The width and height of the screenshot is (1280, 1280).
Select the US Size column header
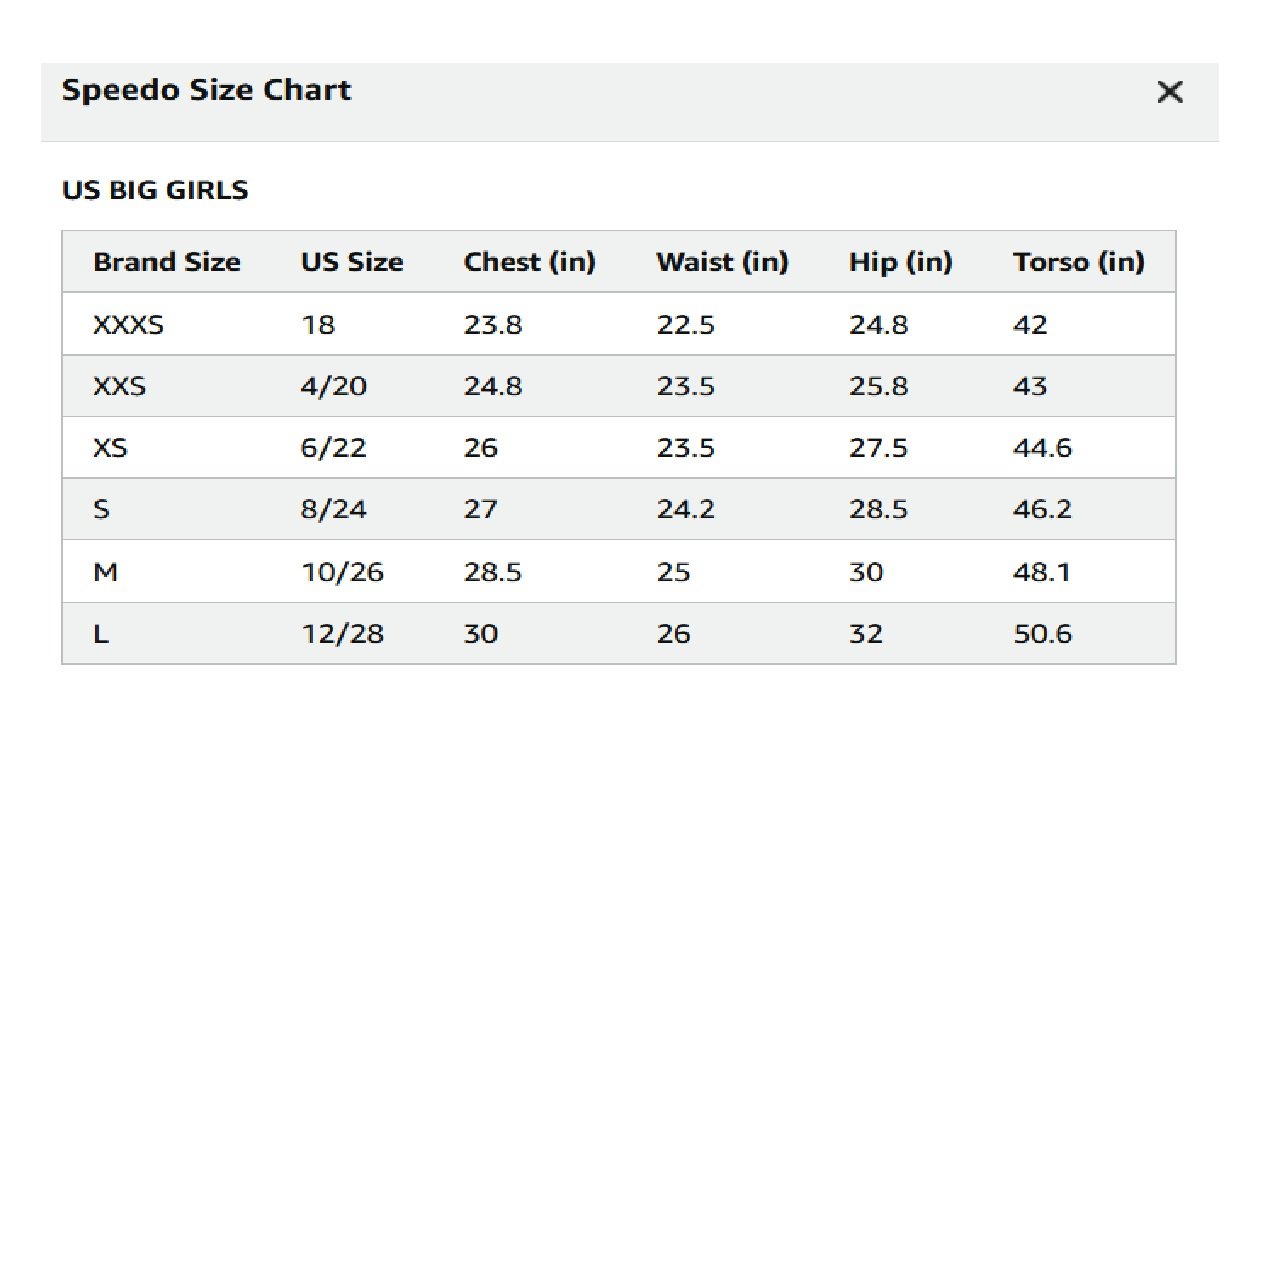(x=352, y=262)
